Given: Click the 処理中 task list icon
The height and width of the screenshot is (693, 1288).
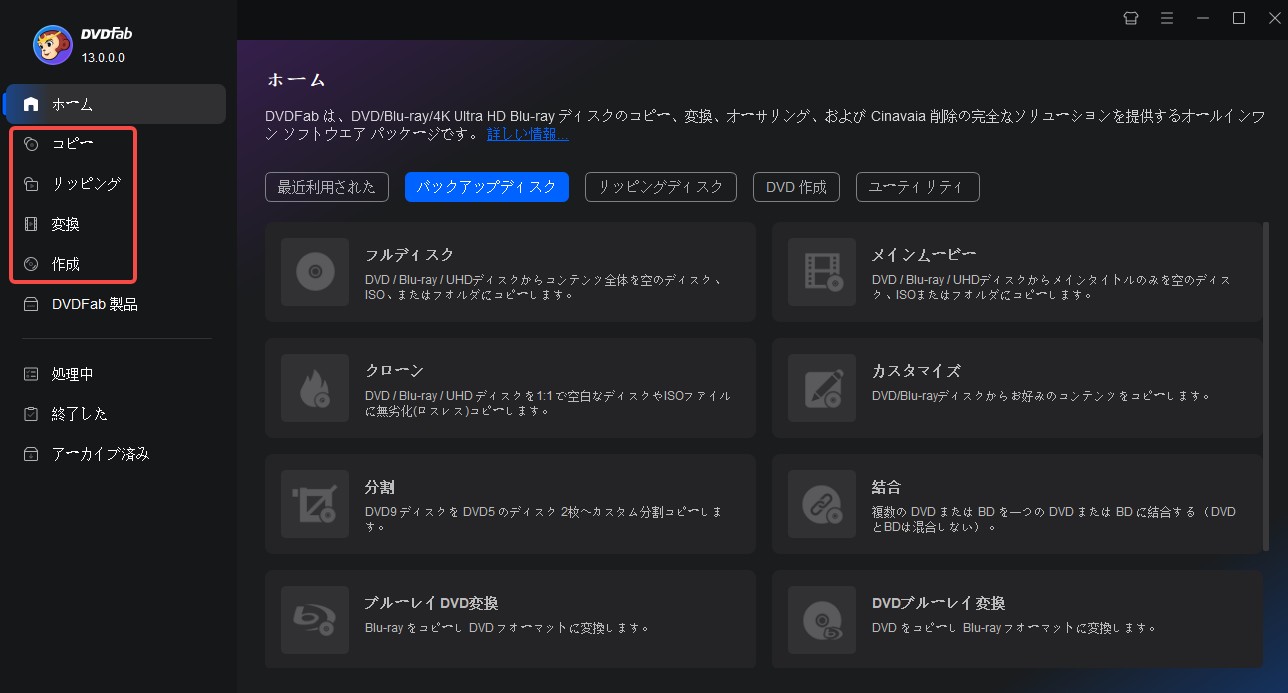Looking at the screenshot, I should click(x=31, y=374).
